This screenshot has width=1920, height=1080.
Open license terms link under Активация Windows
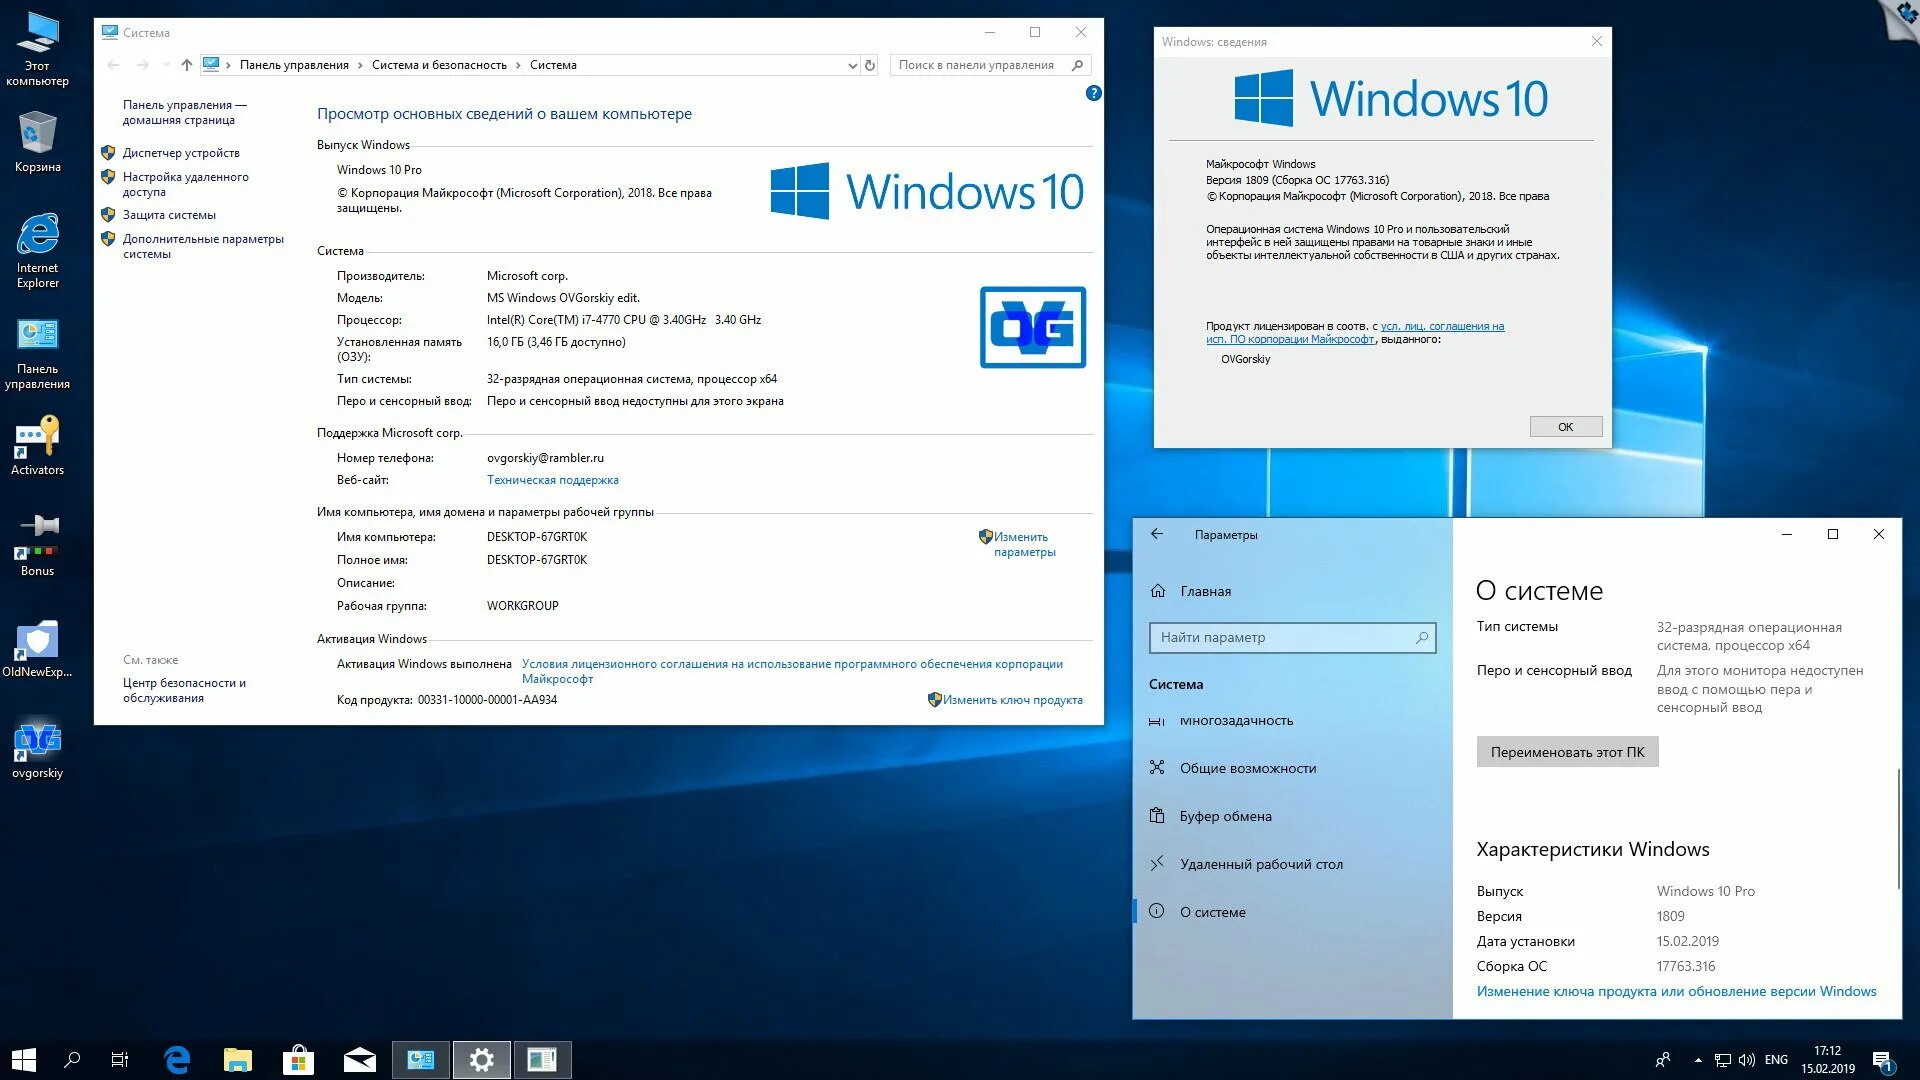click(792, 671)
